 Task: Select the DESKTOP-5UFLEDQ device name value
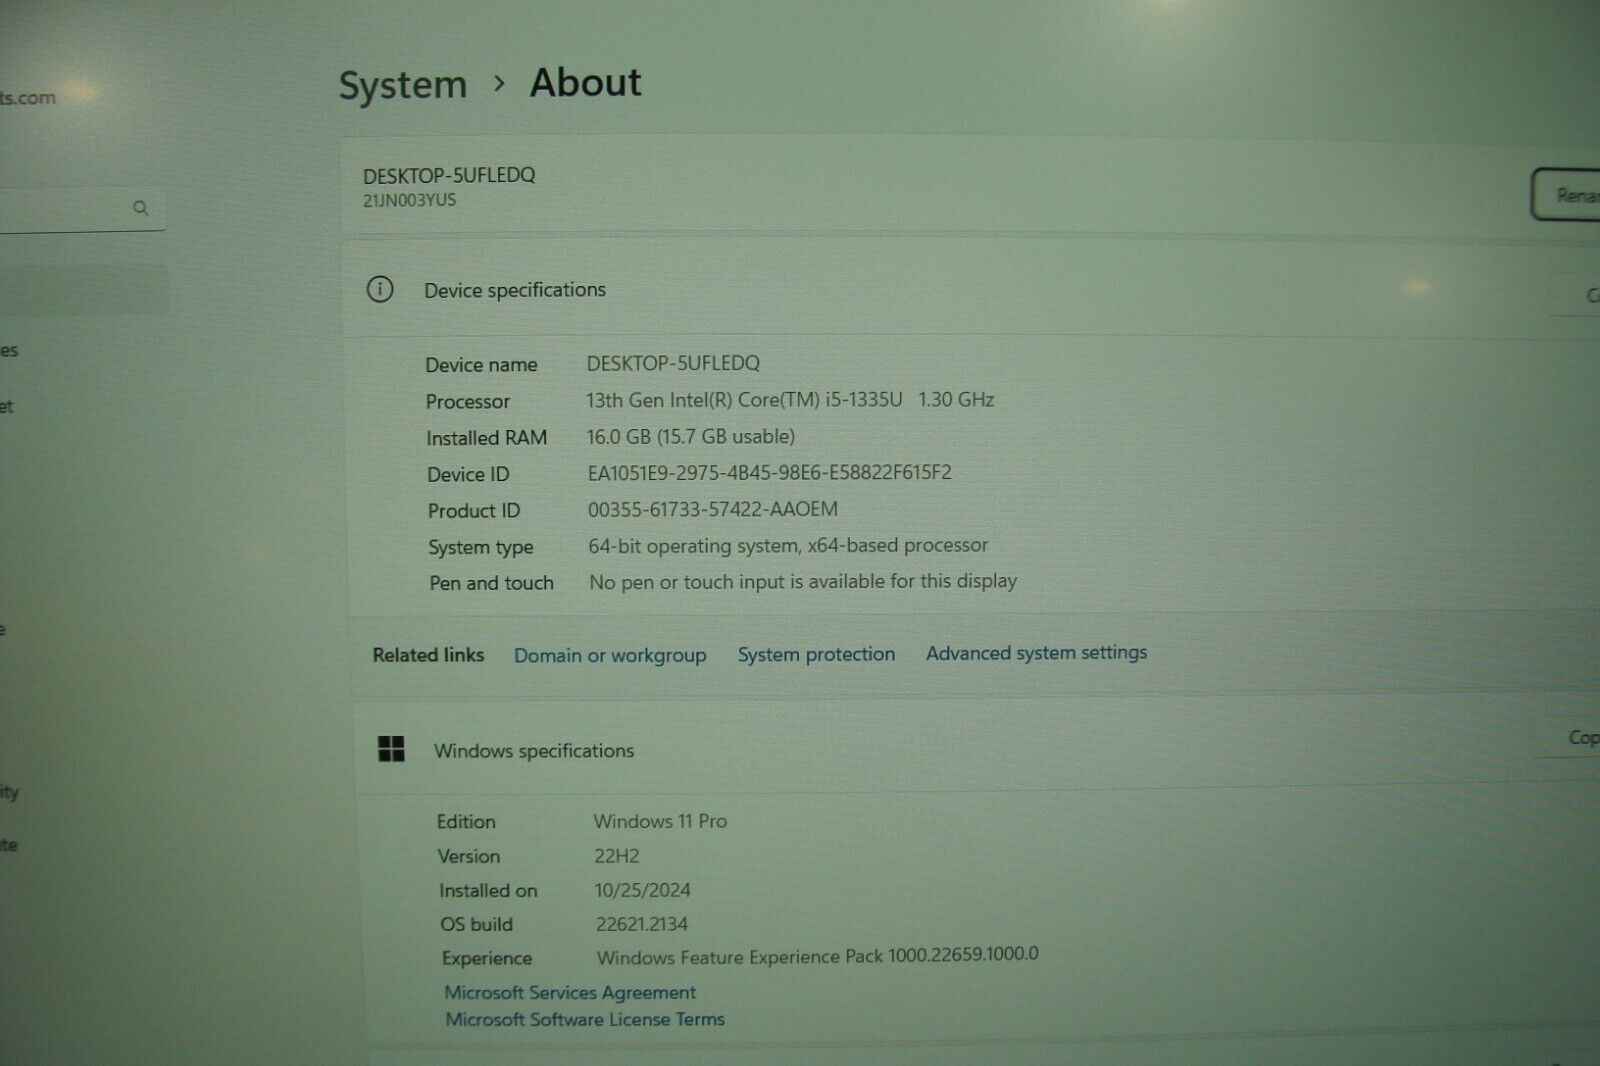(x=673, y=363)
